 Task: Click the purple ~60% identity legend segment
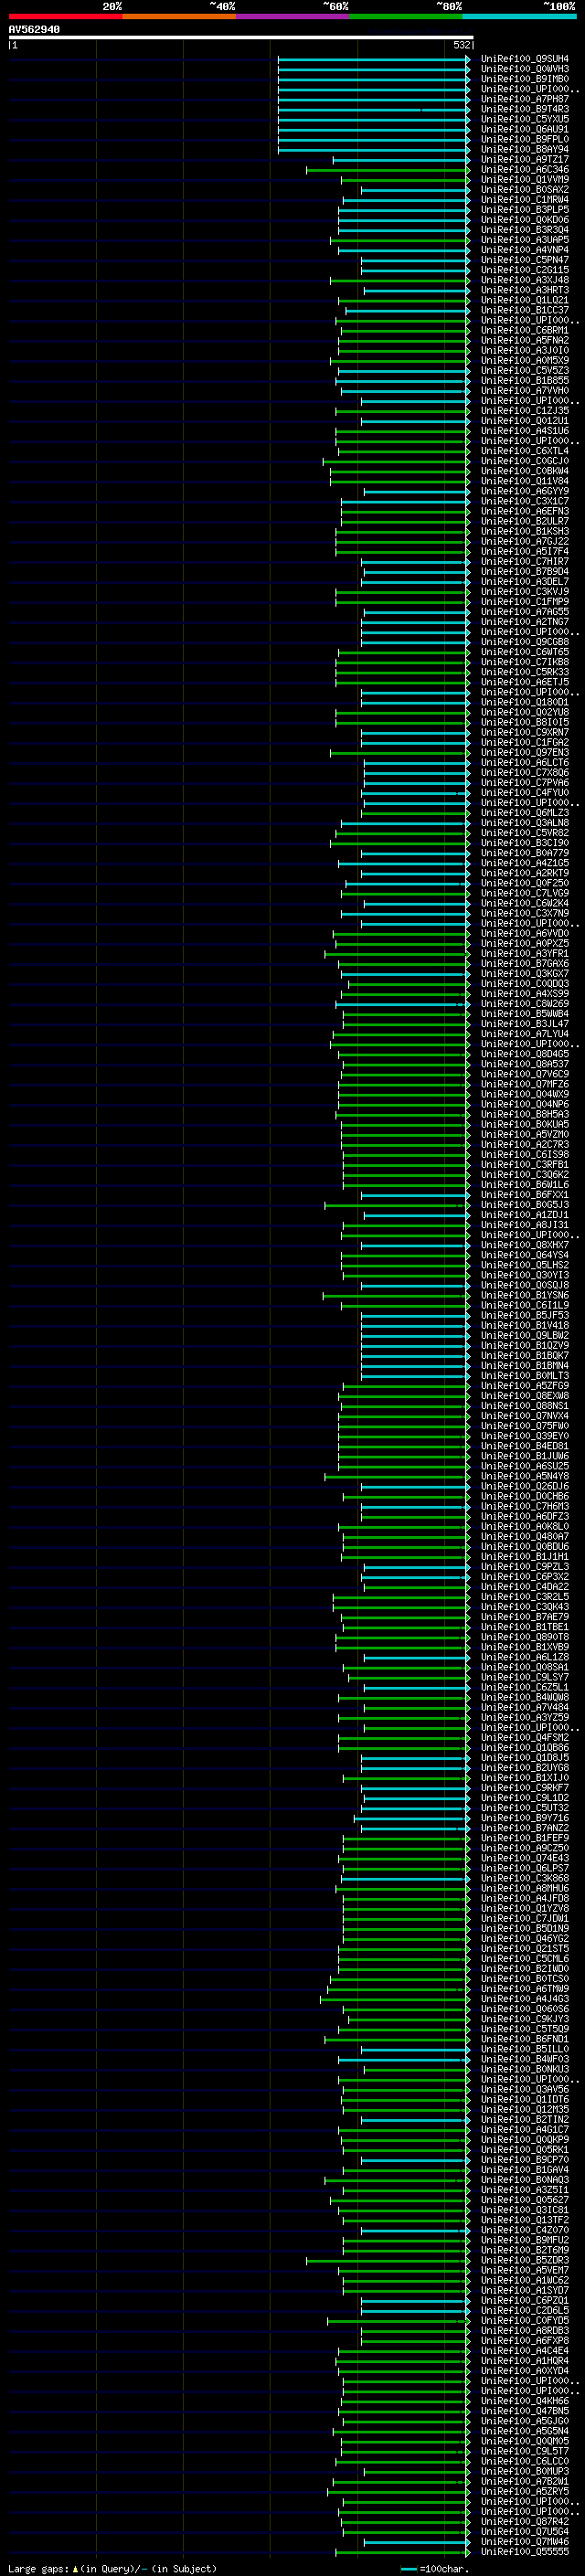pyautogui.click(x=292, y=16)
